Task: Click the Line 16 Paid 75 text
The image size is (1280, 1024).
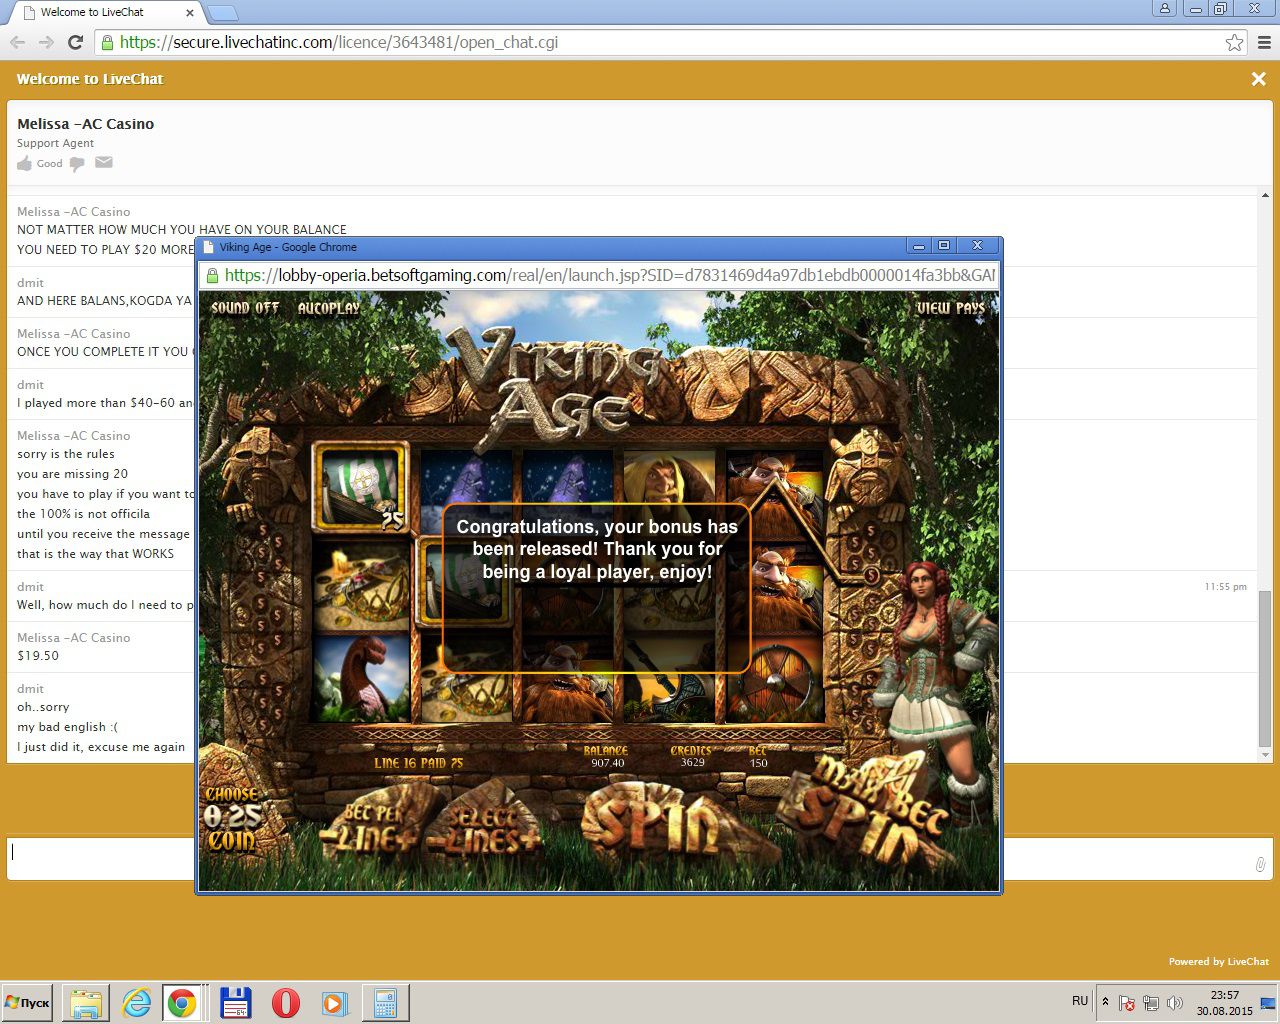Action: 419,763
